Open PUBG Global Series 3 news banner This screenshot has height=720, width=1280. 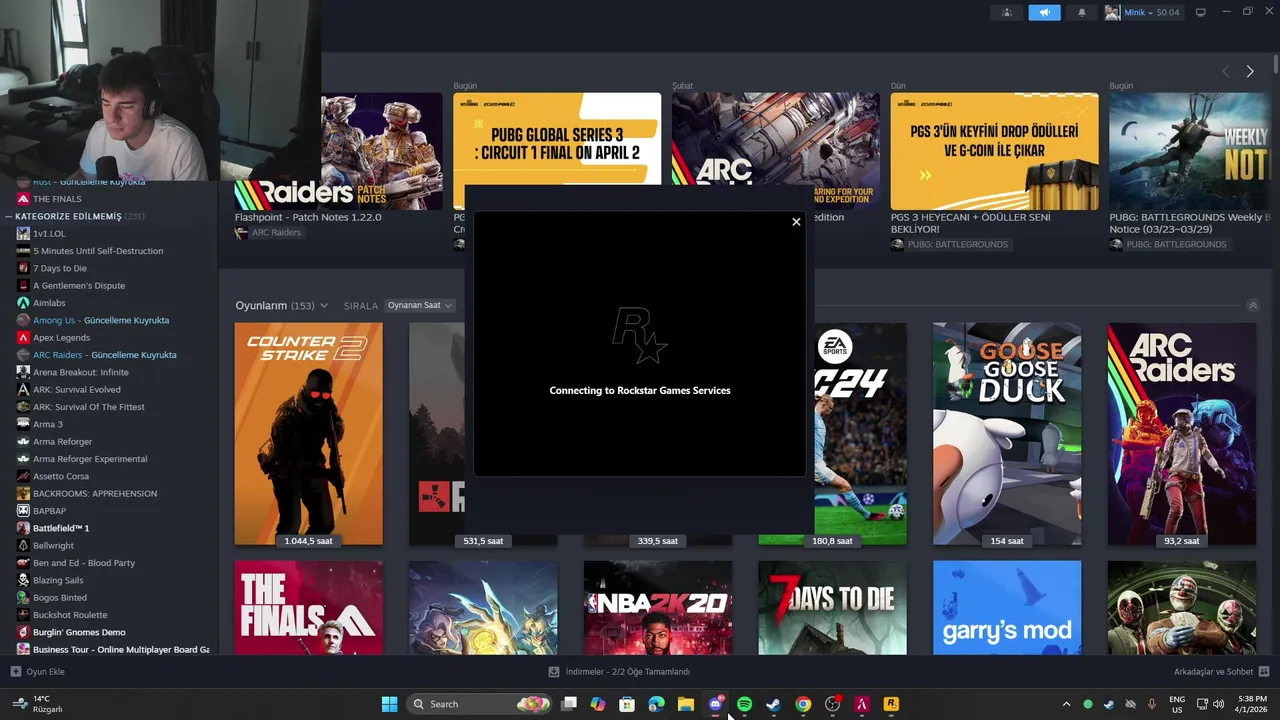click(557, 138)
